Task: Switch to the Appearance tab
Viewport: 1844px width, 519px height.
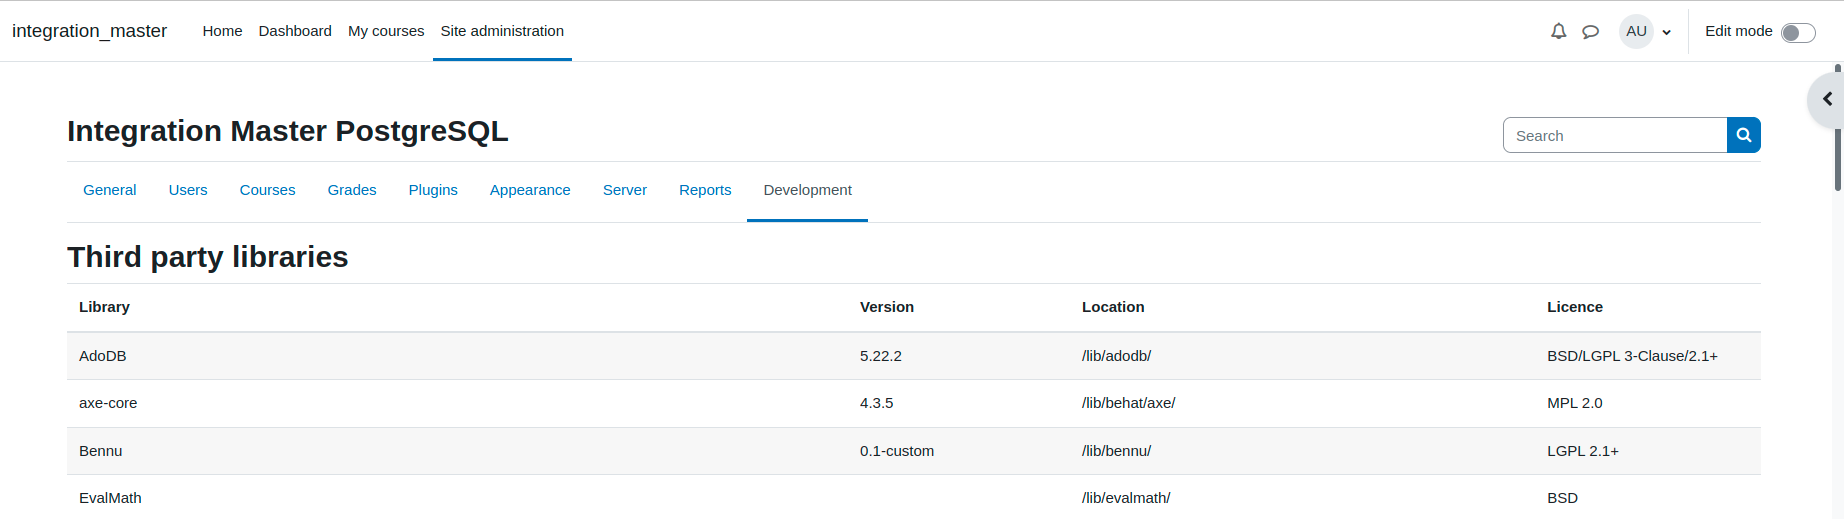Action: click(530, 190)
